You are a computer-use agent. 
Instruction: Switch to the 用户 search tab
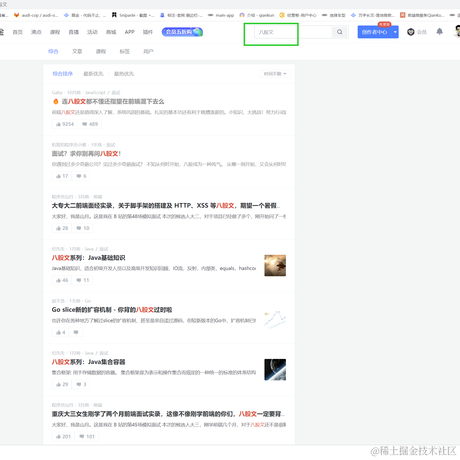(148, 51)
